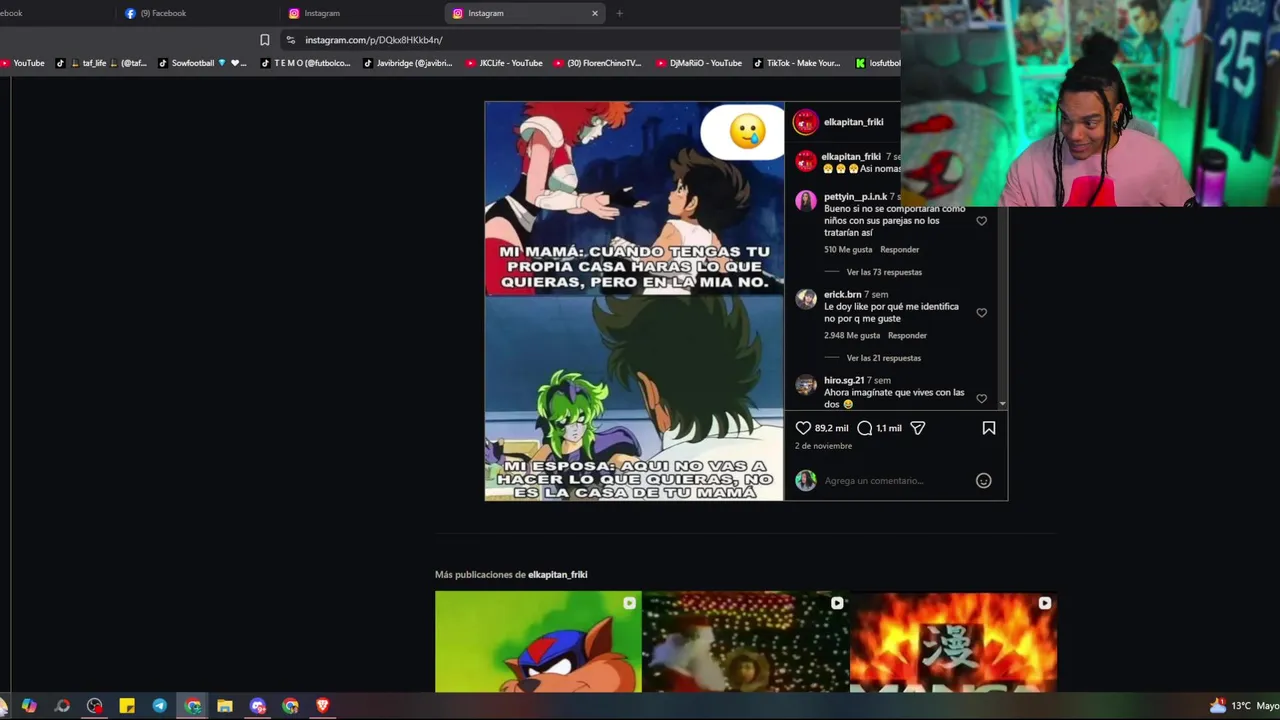1280x720 pixels.
Task: Click the '2 de noviembre' post date
Action: tap(823, 446)
